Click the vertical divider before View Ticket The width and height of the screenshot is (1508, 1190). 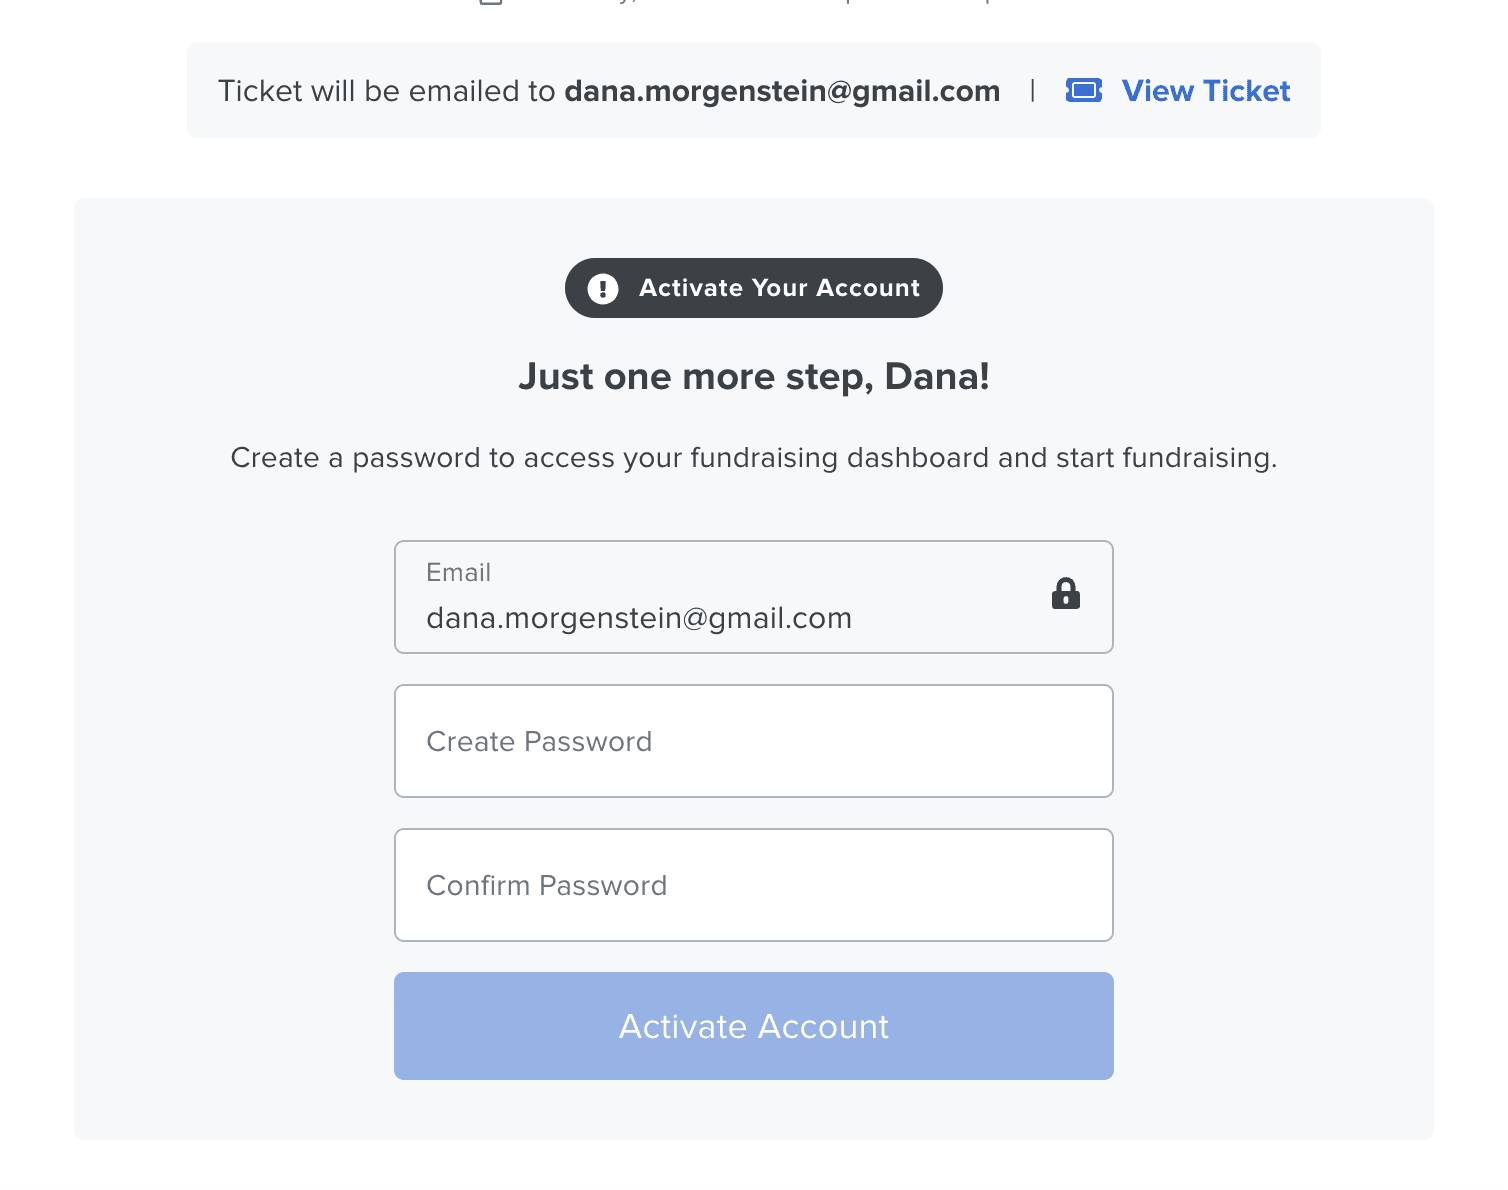(x=1032, y=91)
